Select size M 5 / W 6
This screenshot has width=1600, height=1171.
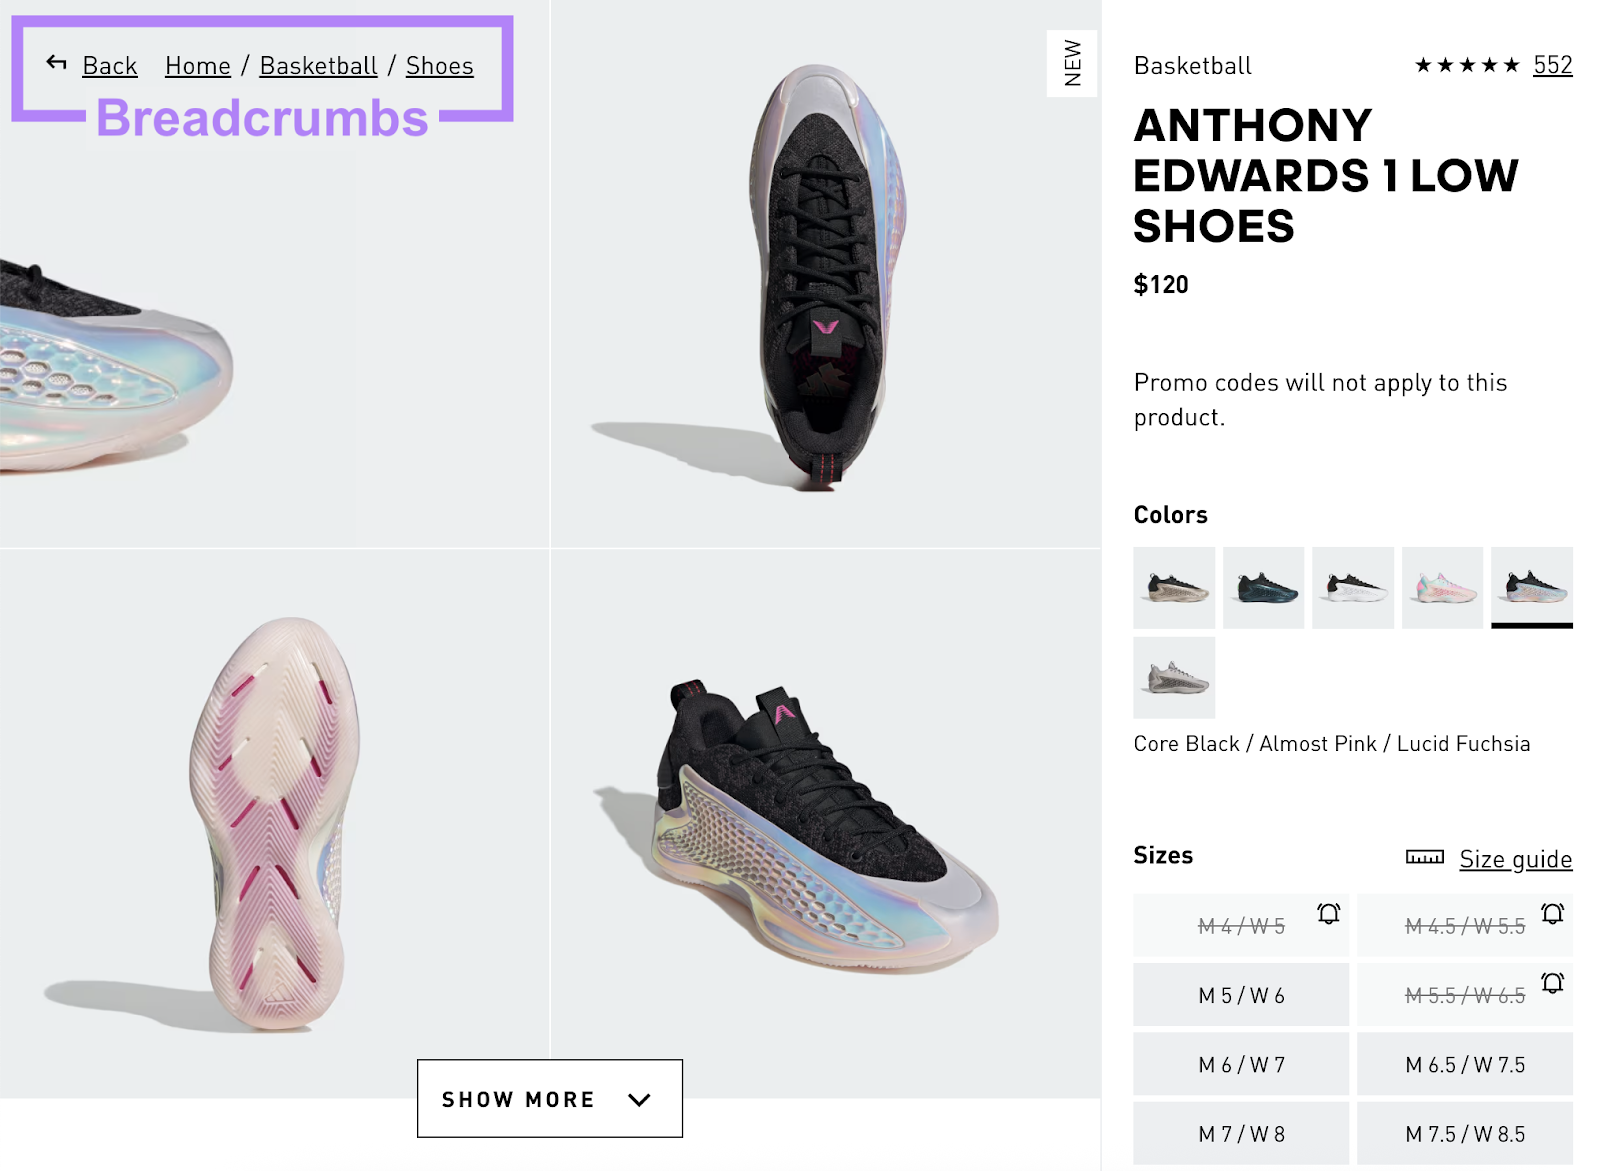click(x=1240, y=994)
